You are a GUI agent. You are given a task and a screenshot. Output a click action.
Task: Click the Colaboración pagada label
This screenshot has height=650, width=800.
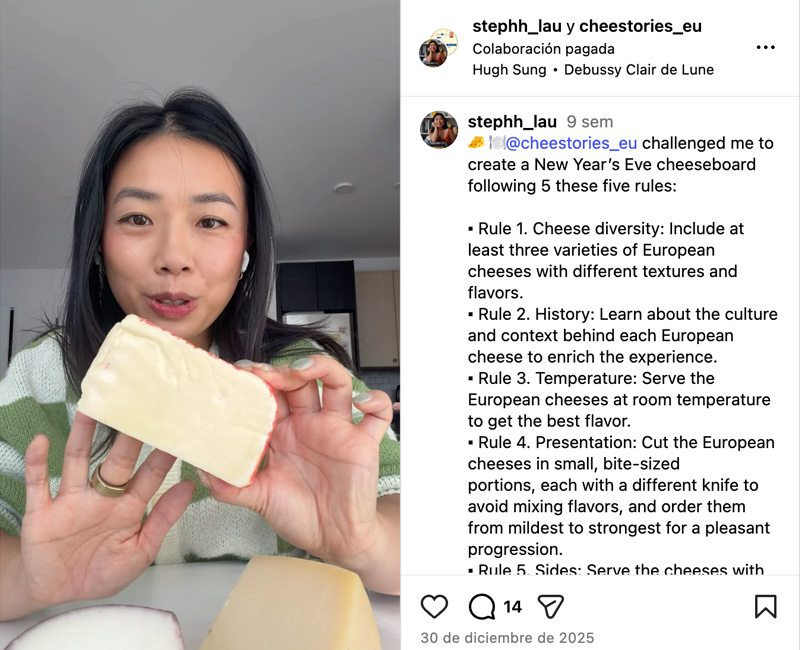543,49
